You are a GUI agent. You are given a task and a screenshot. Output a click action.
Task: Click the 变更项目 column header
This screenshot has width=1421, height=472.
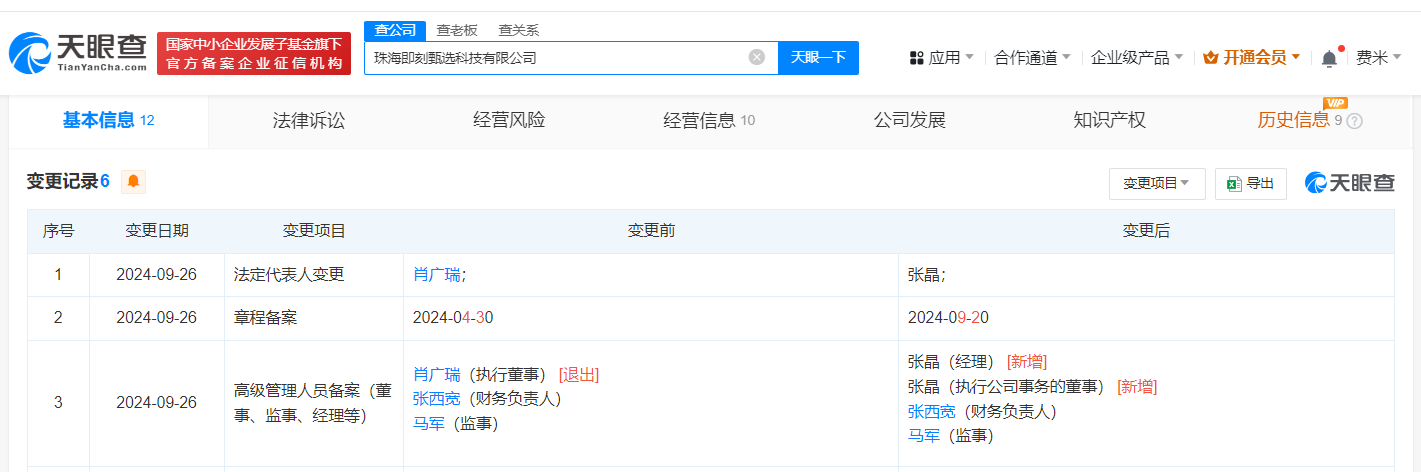(x=314, y=231)
